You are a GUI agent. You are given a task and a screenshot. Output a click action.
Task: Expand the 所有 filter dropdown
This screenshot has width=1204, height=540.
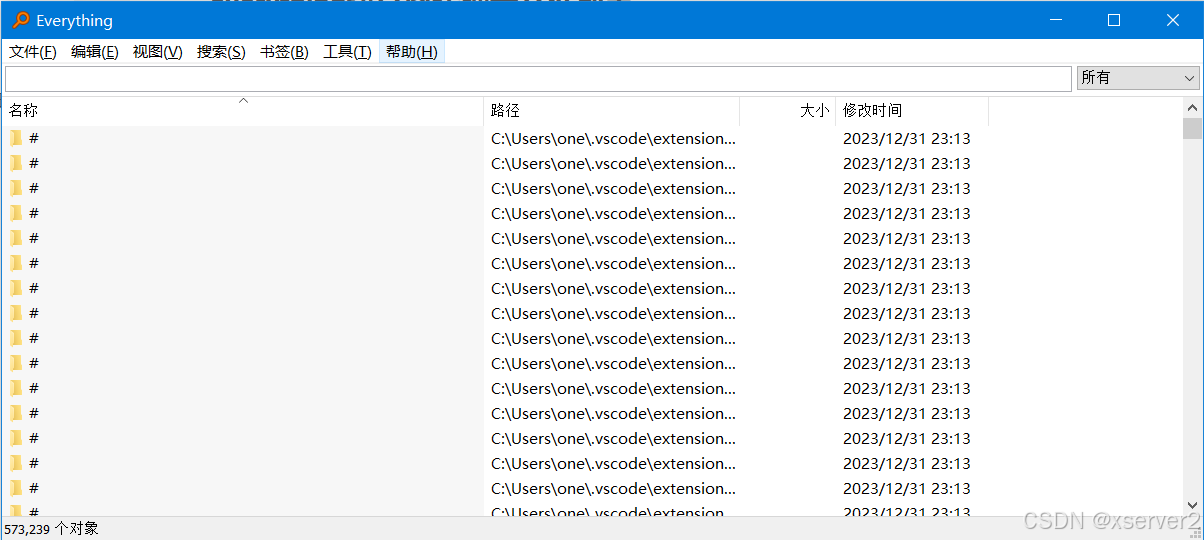[1138, 78]
